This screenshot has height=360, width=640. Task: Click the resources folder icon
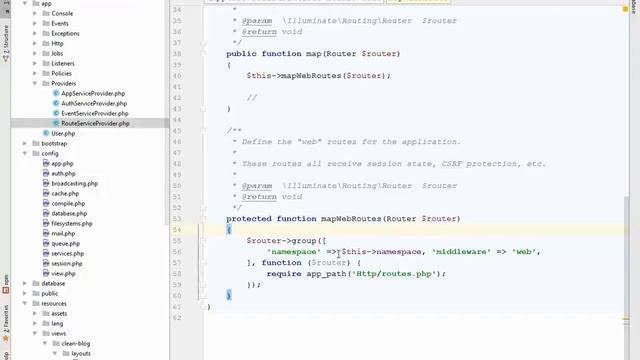point(36,303)
